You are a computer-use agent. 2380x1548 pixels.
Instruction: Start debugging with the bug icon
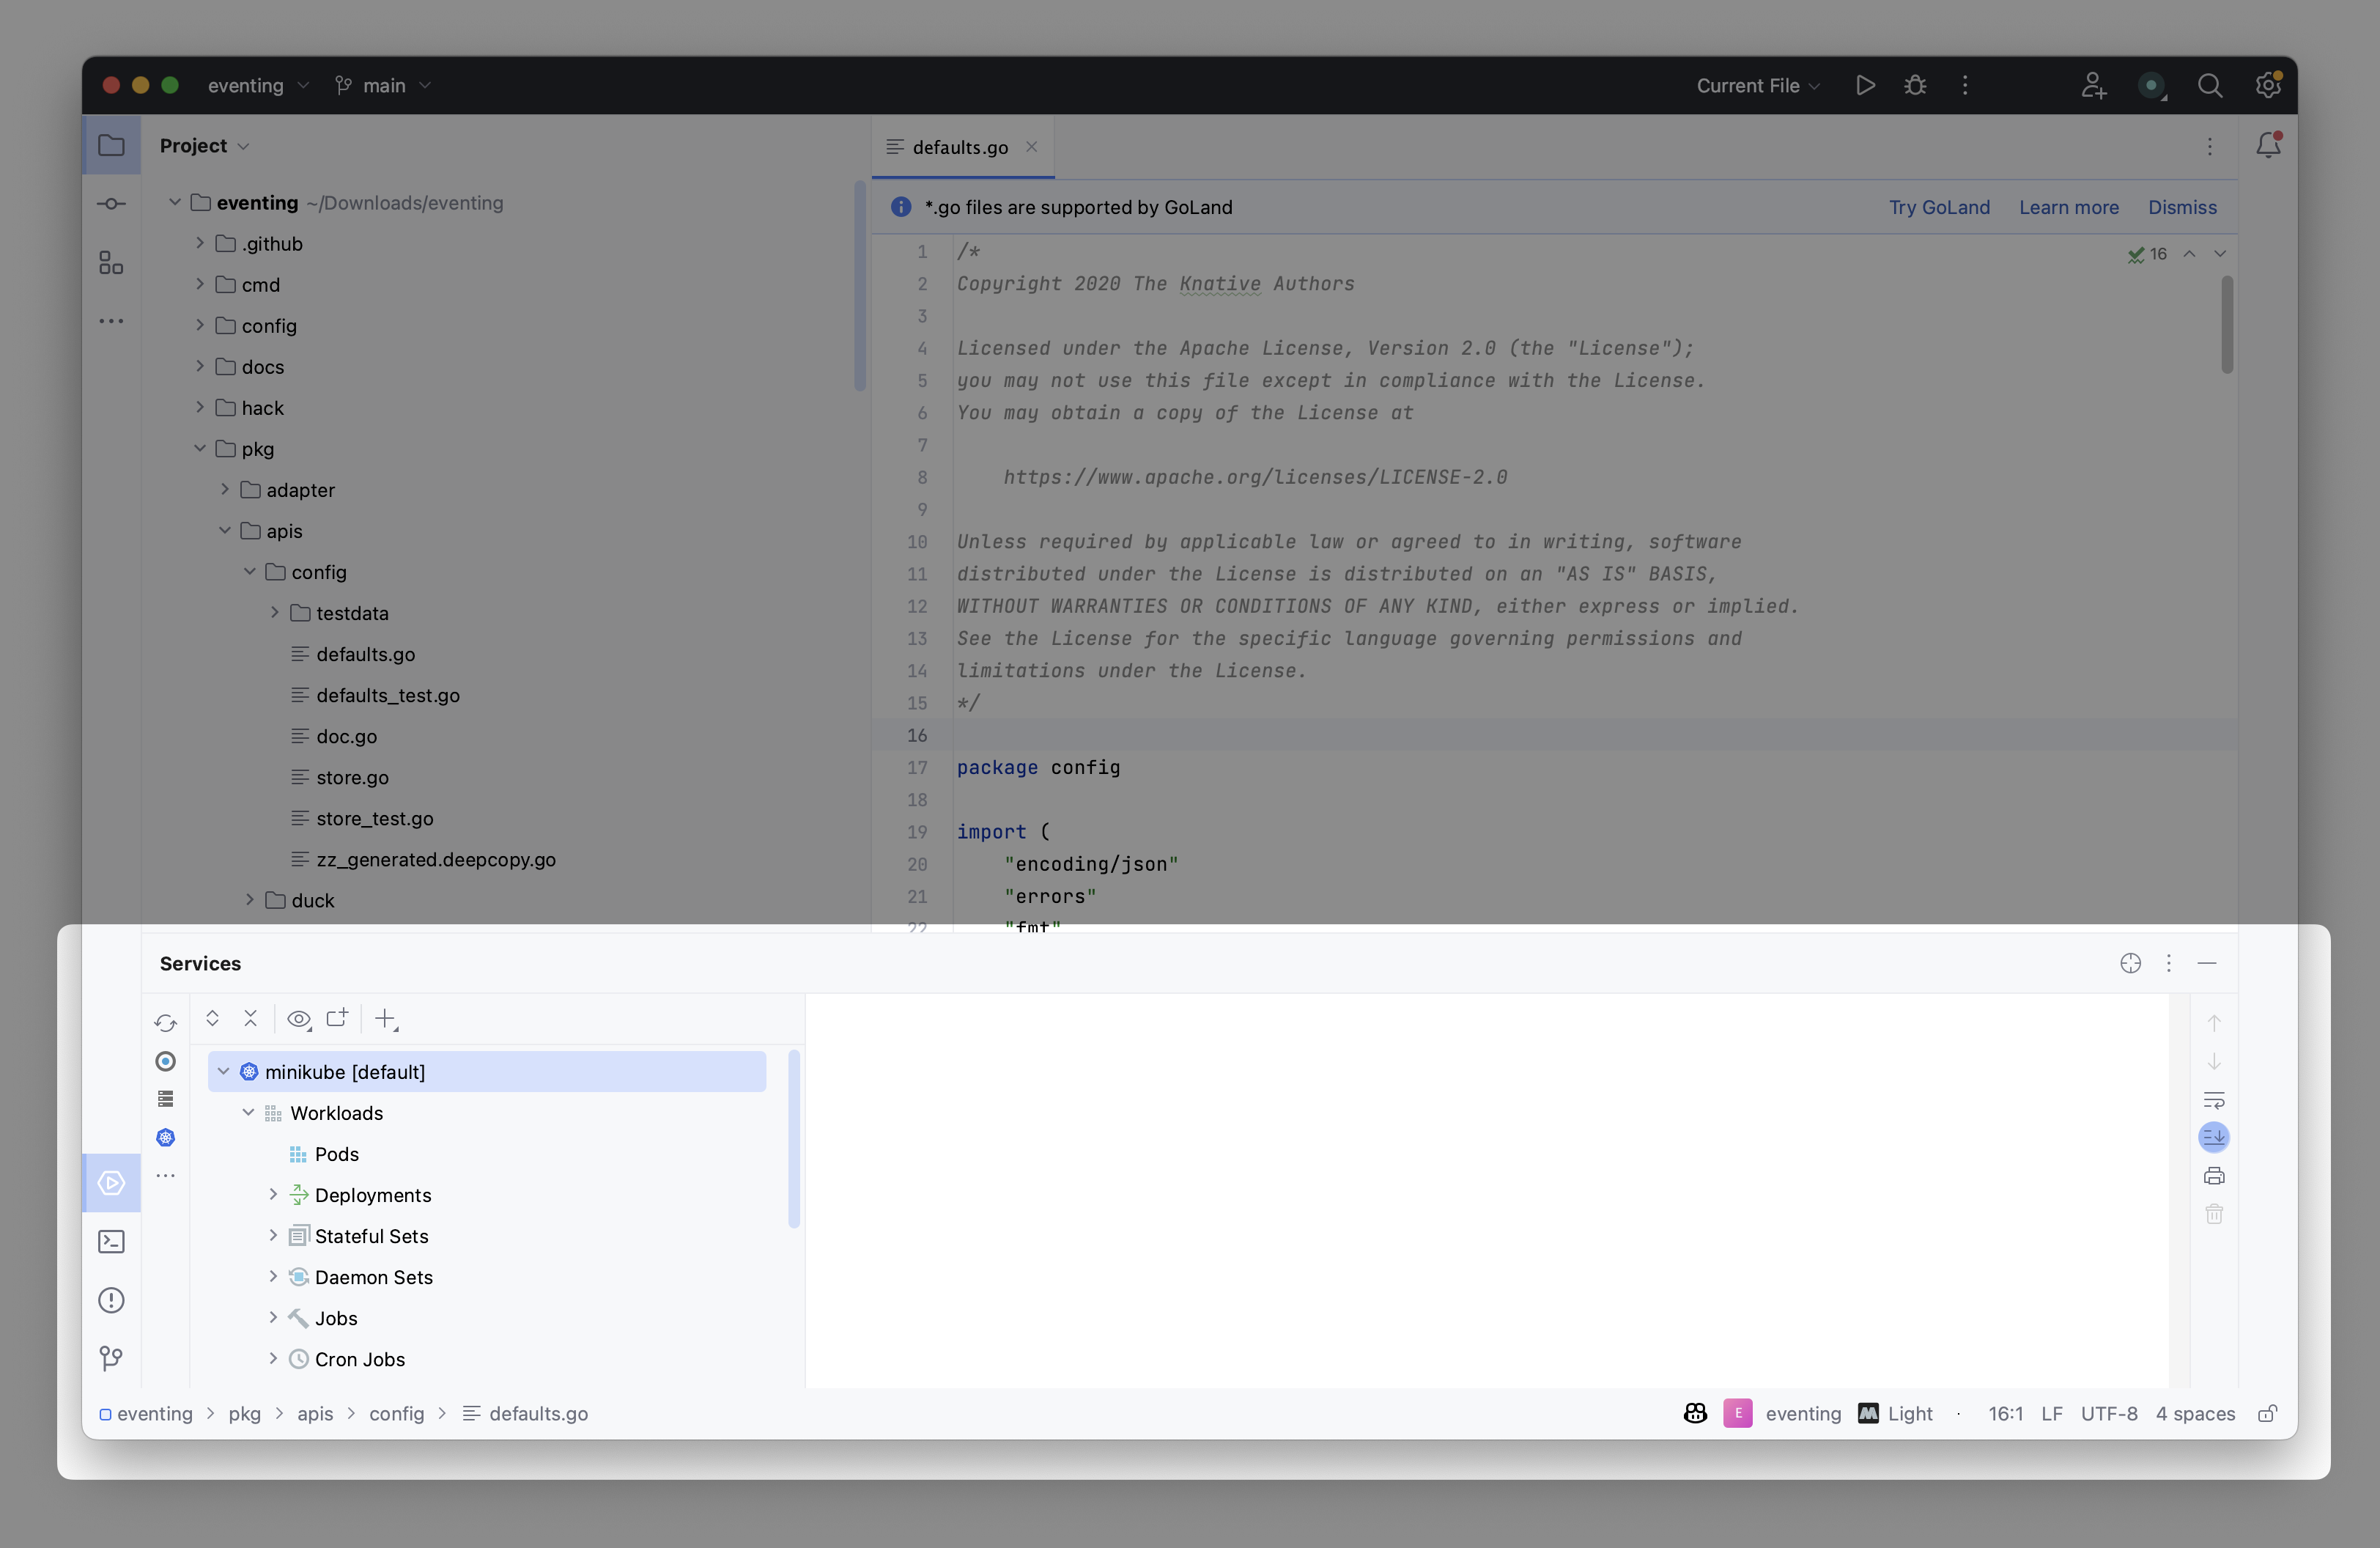coord(1914,85)
